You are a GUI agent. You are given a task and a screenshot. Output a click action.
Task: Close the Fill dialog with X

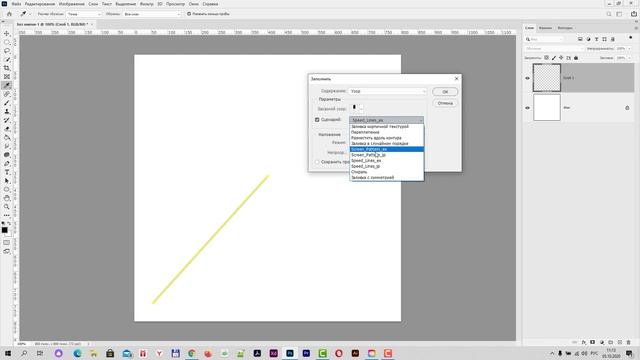[456, 78]
